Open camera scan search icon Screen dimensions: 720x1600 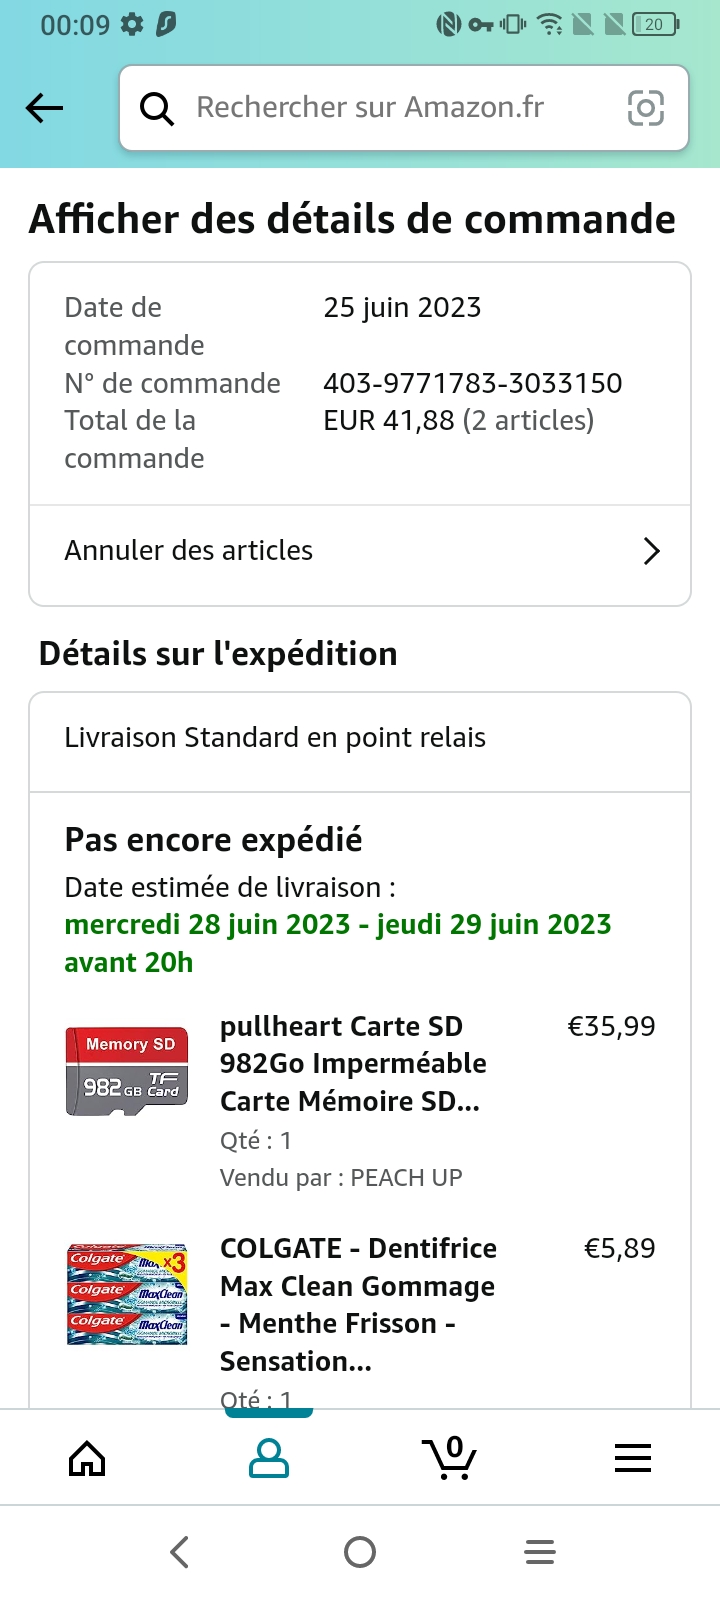pyautogui.click(x=645, y=108)
